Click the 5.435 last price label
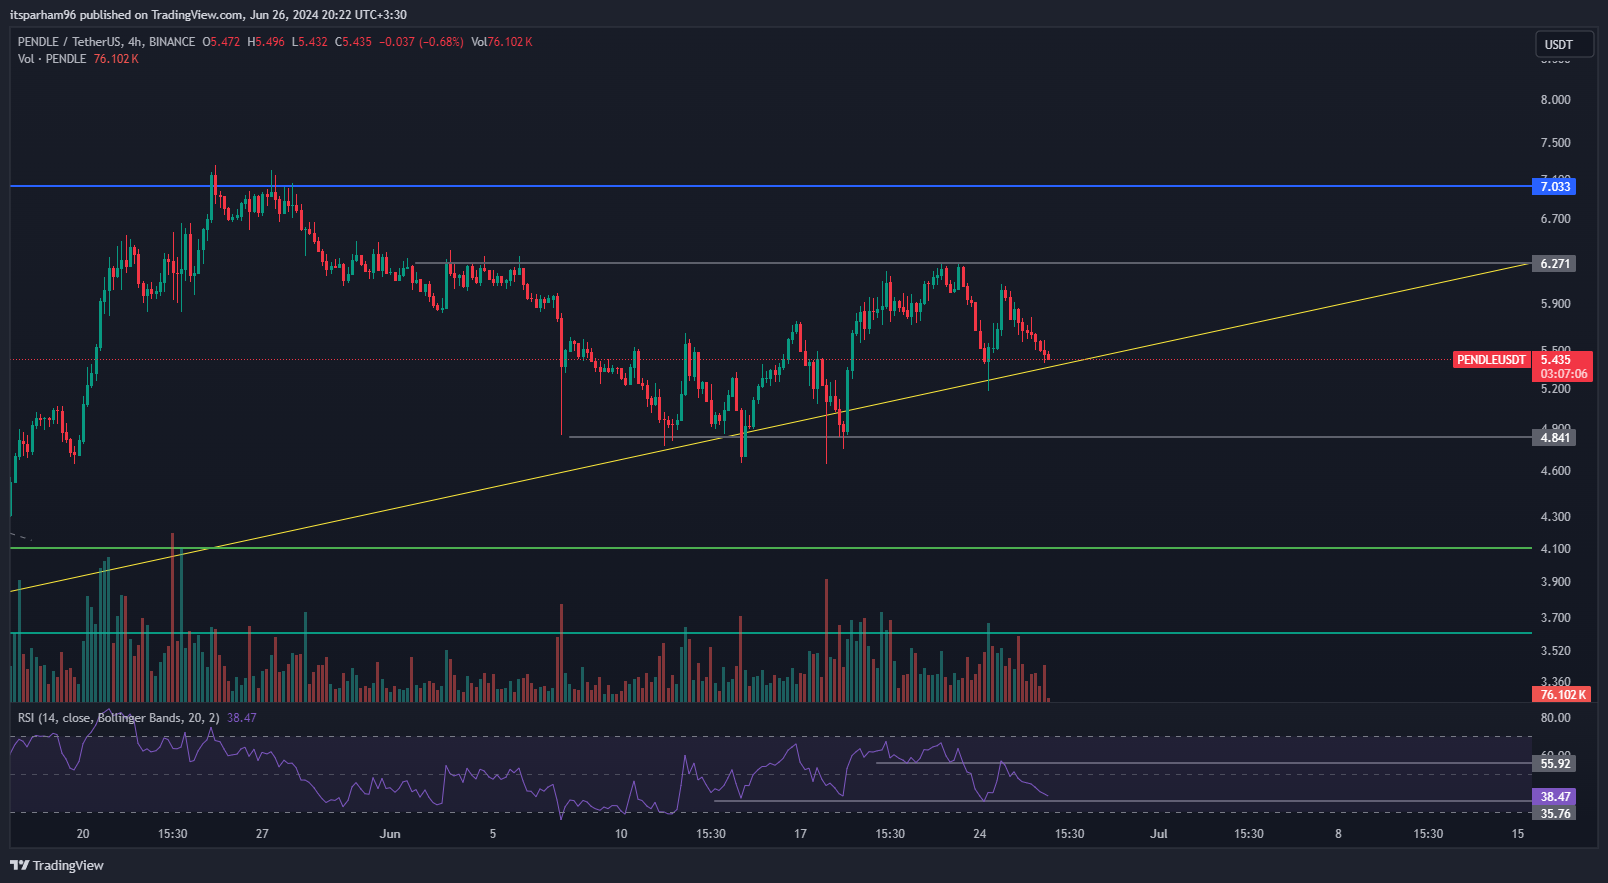 (x=1556, y=360)
